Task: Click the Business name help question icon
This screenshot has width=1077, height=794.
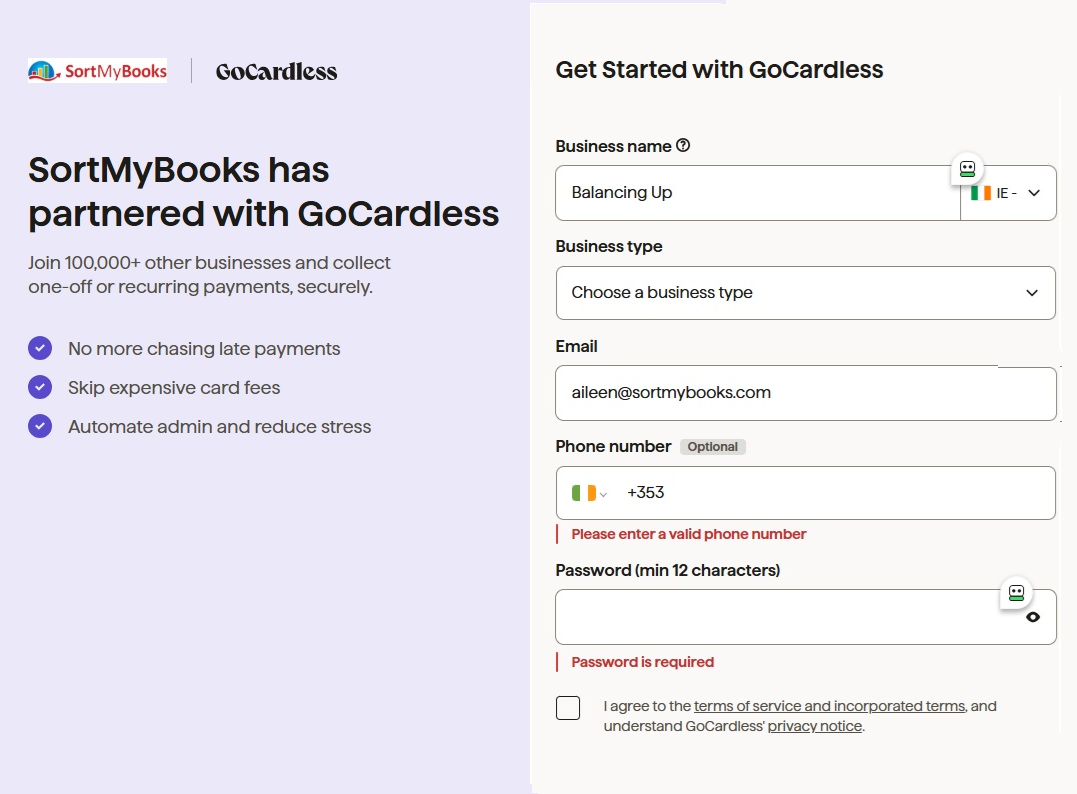Action: (683, 146)
